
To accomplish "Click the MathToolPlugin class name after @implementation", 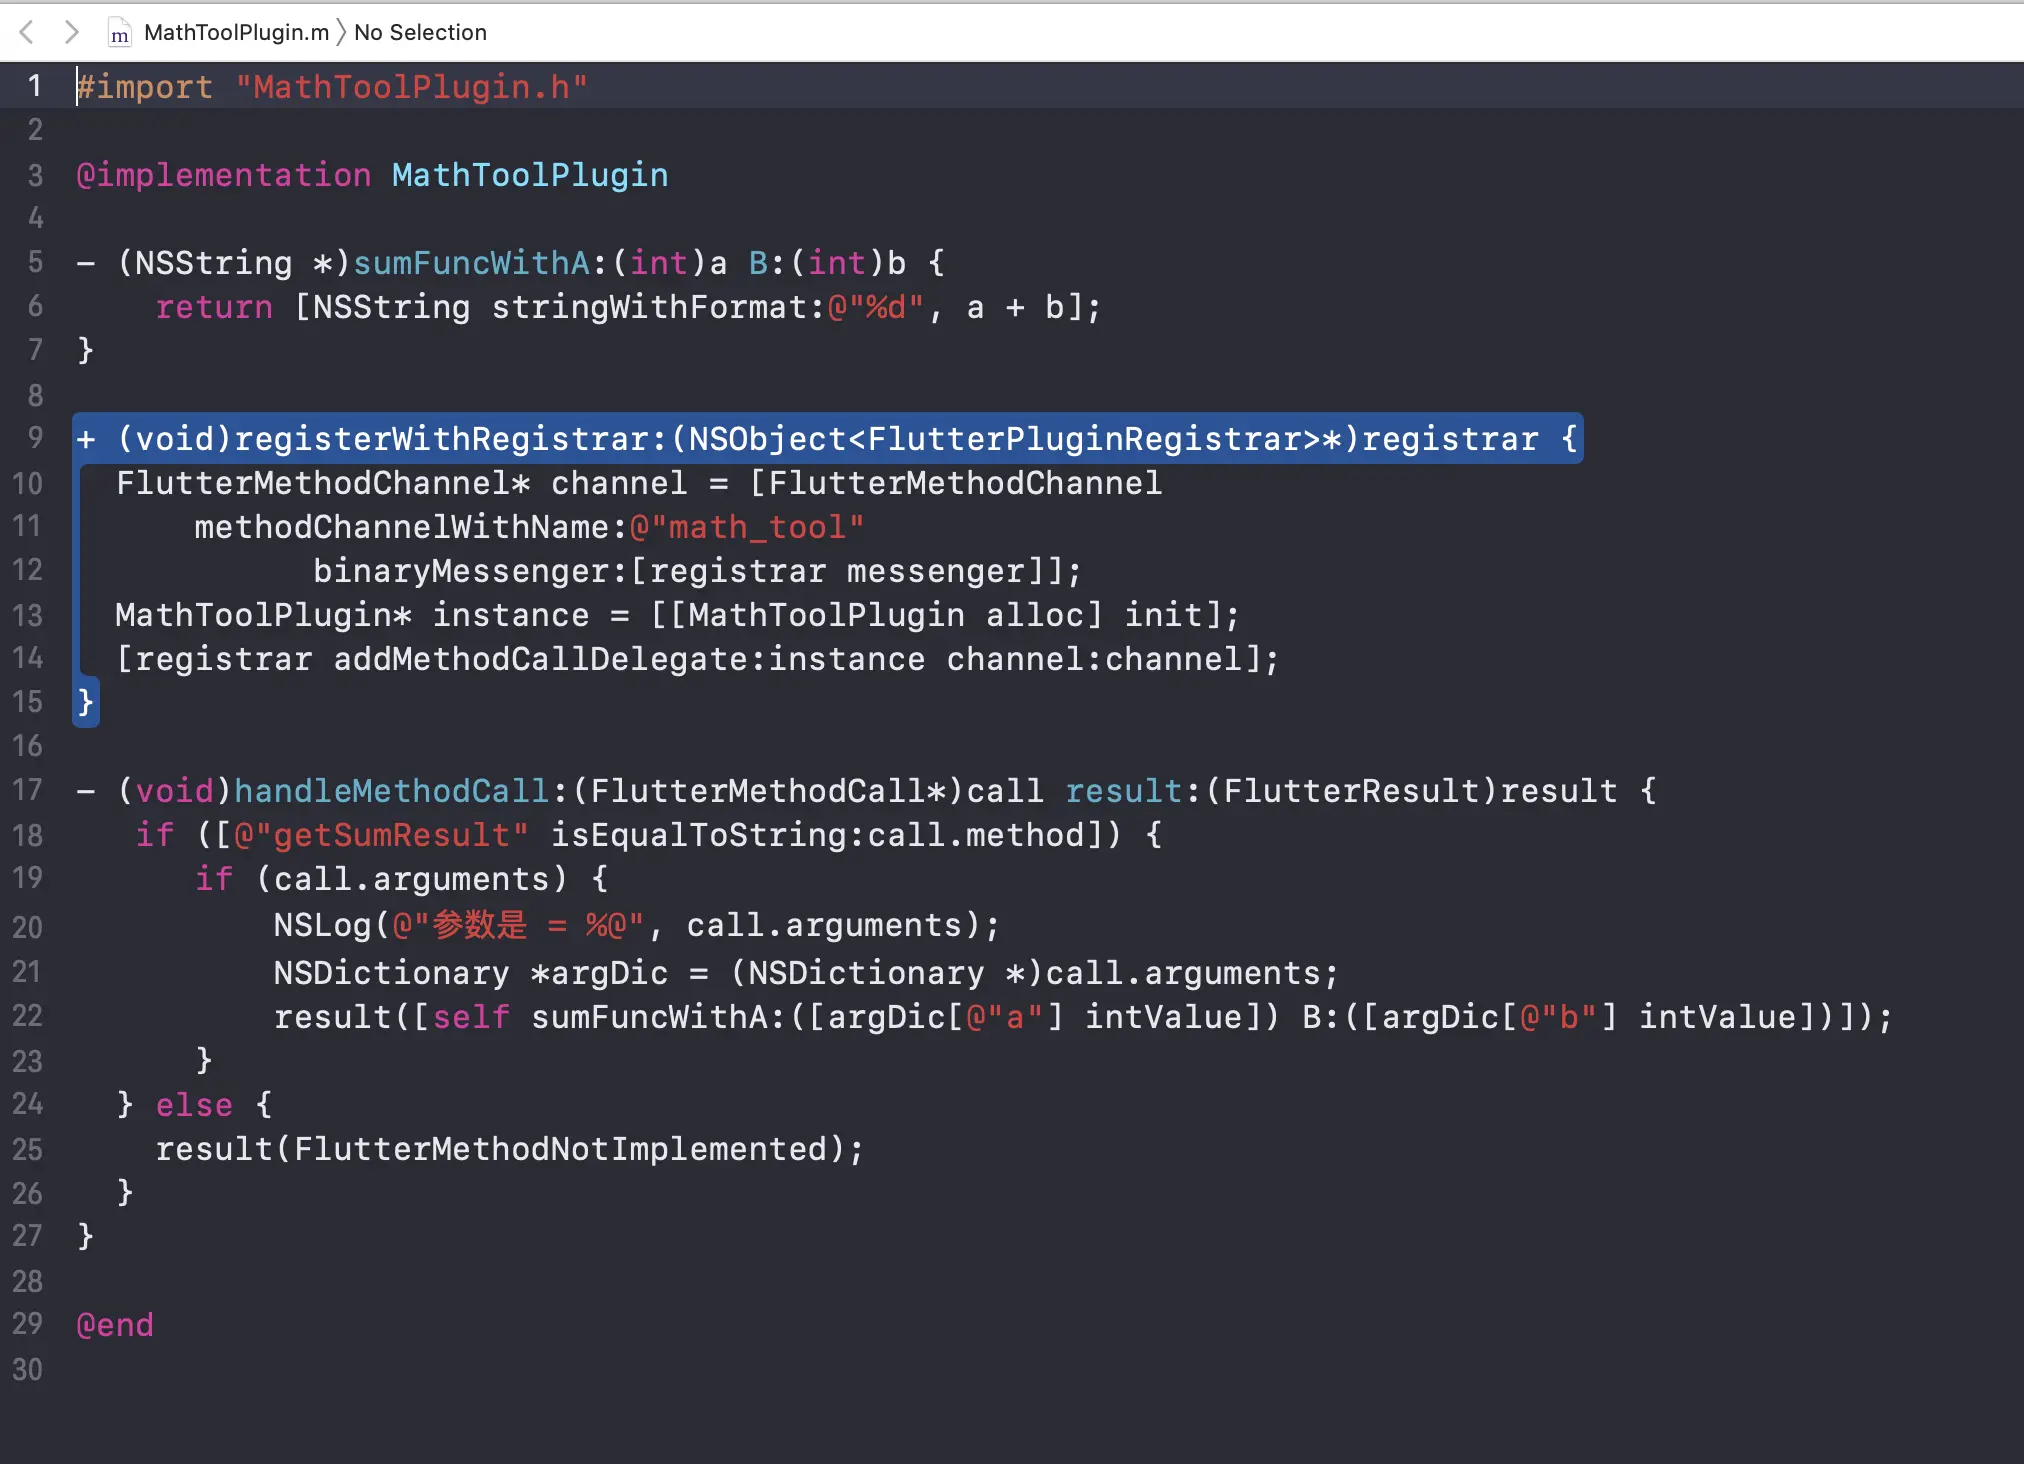I will tap(529, 175).
